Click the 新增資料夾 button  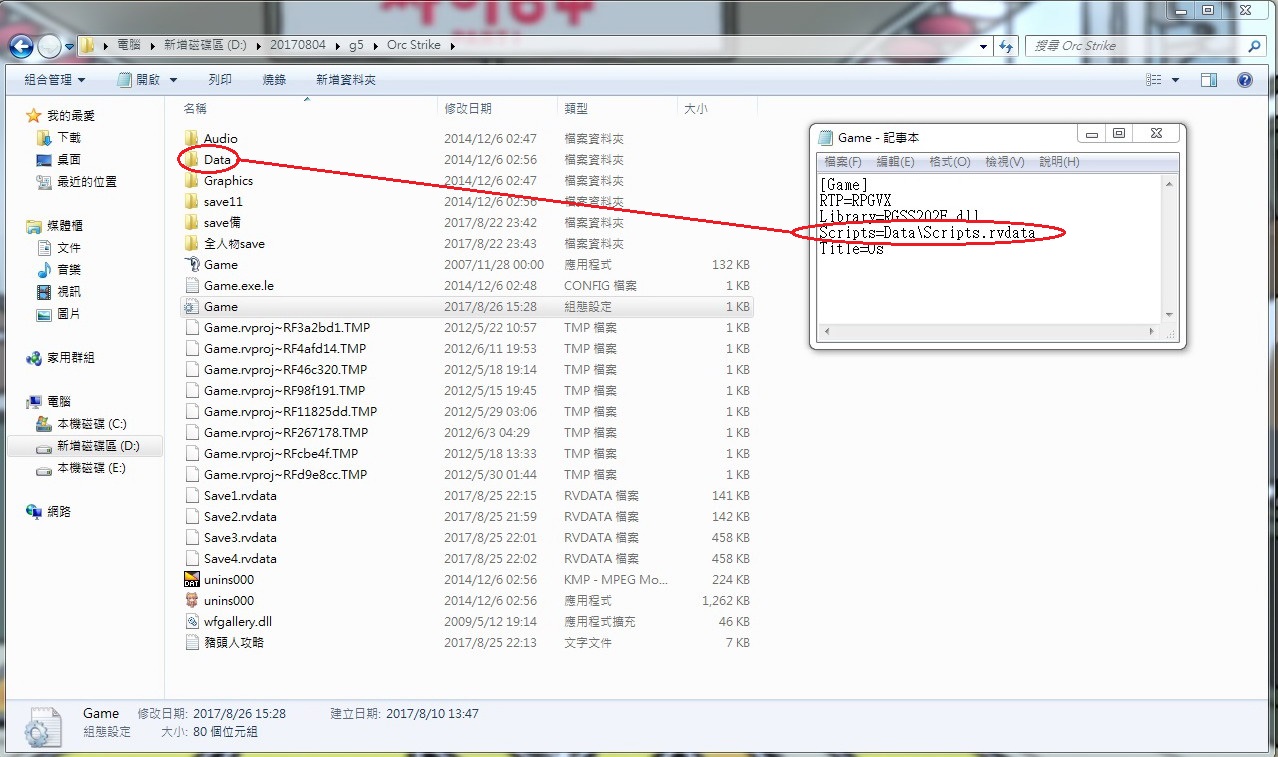(345, 80)
